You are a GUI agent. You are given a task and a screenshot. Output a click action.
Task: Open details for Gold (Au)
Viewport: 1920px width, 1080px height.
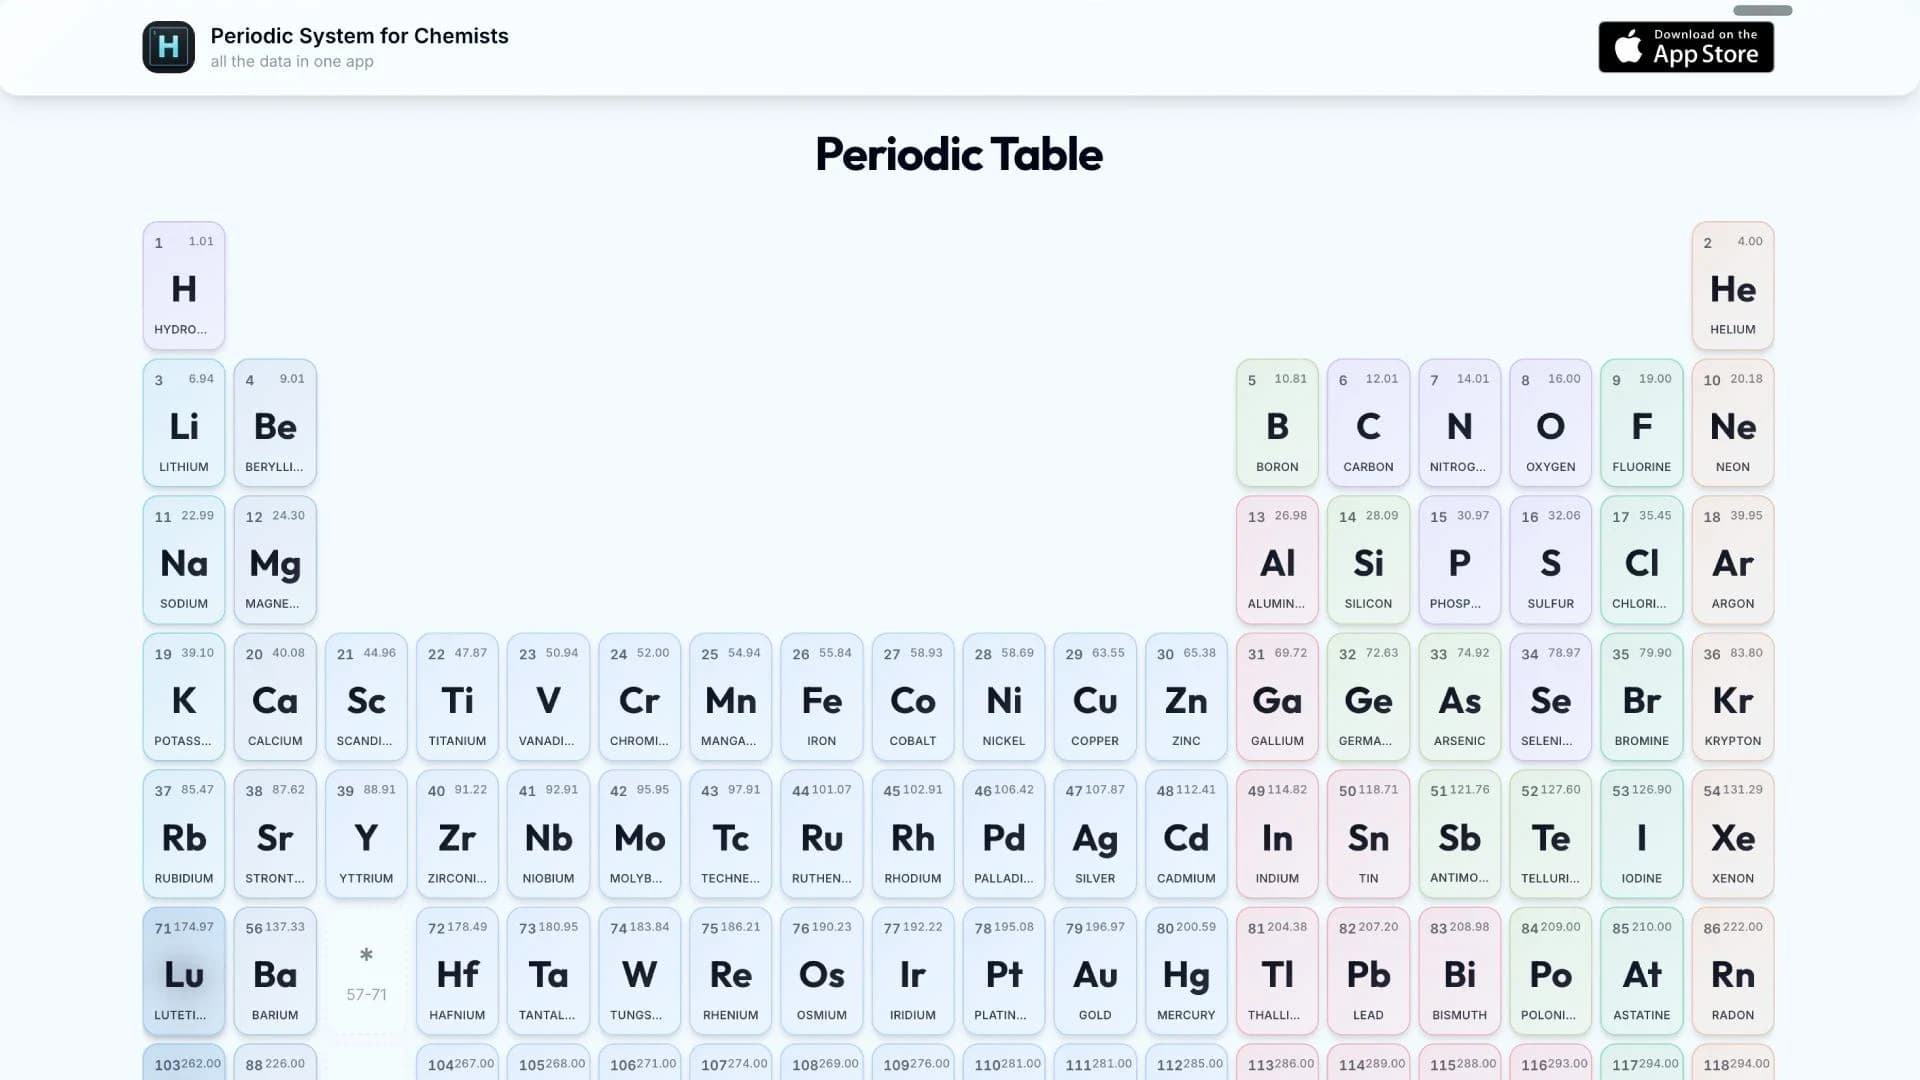1095,971
